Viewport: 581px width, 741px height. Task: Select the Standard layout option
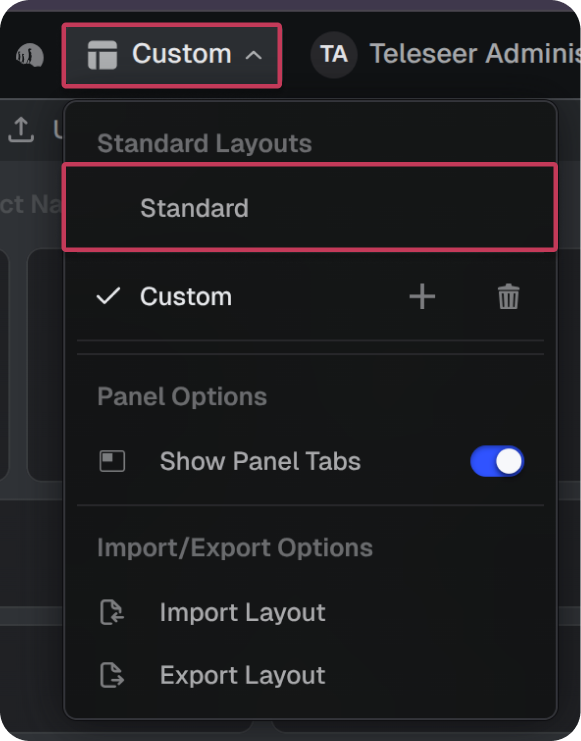(x=310, y=207)
